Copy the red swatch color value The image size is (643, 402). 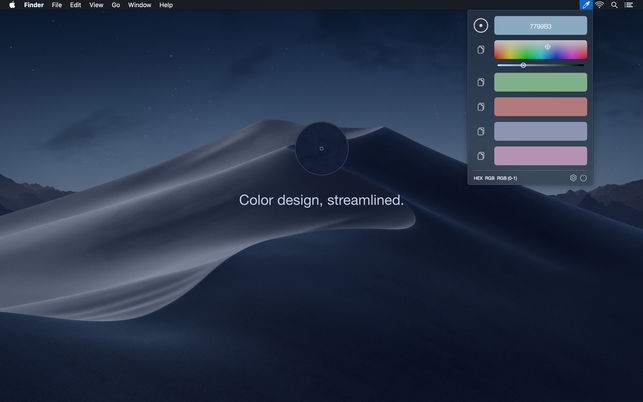coord(481,107)
